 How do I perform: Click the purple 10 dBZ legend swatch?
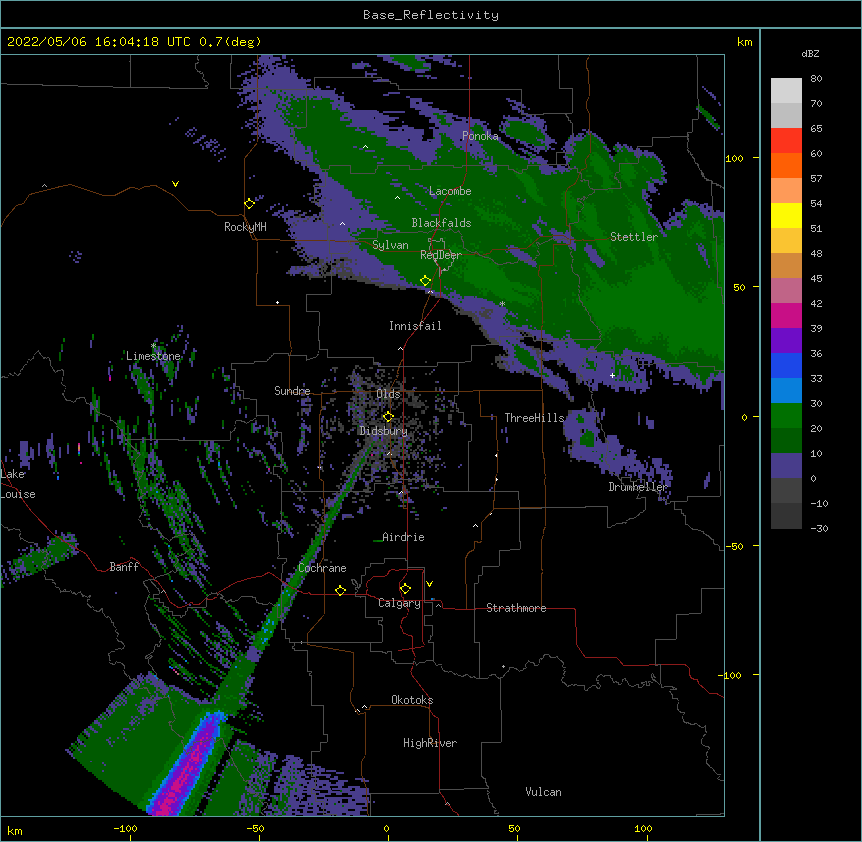click(786, 466)
